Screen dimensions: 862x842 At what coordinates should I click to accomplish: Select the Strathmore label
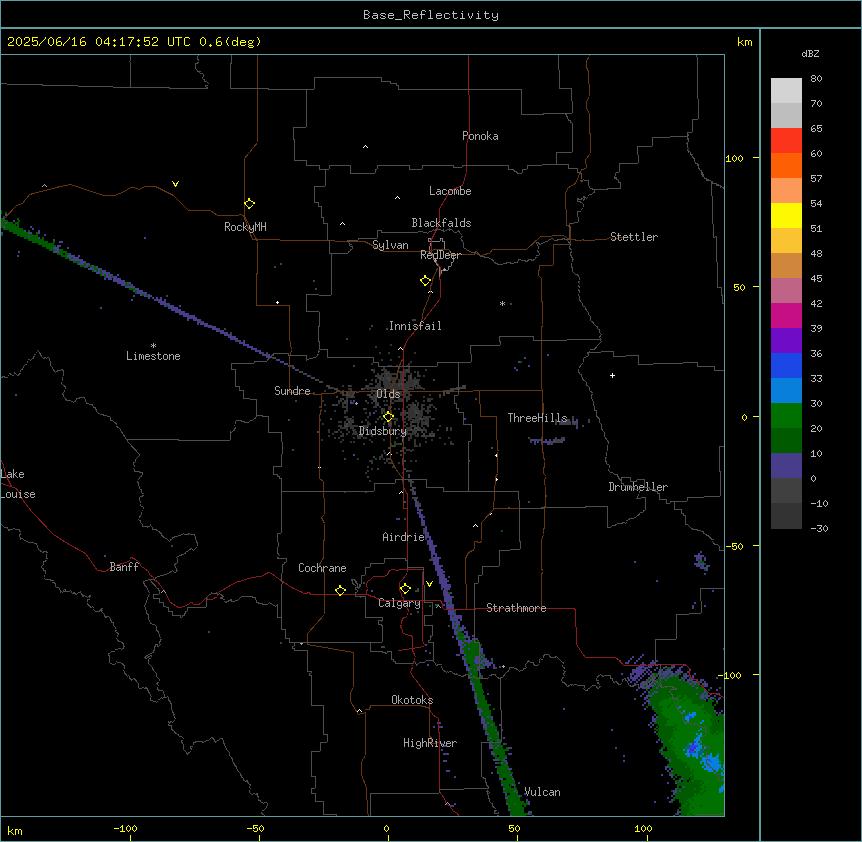click(516, 608)
